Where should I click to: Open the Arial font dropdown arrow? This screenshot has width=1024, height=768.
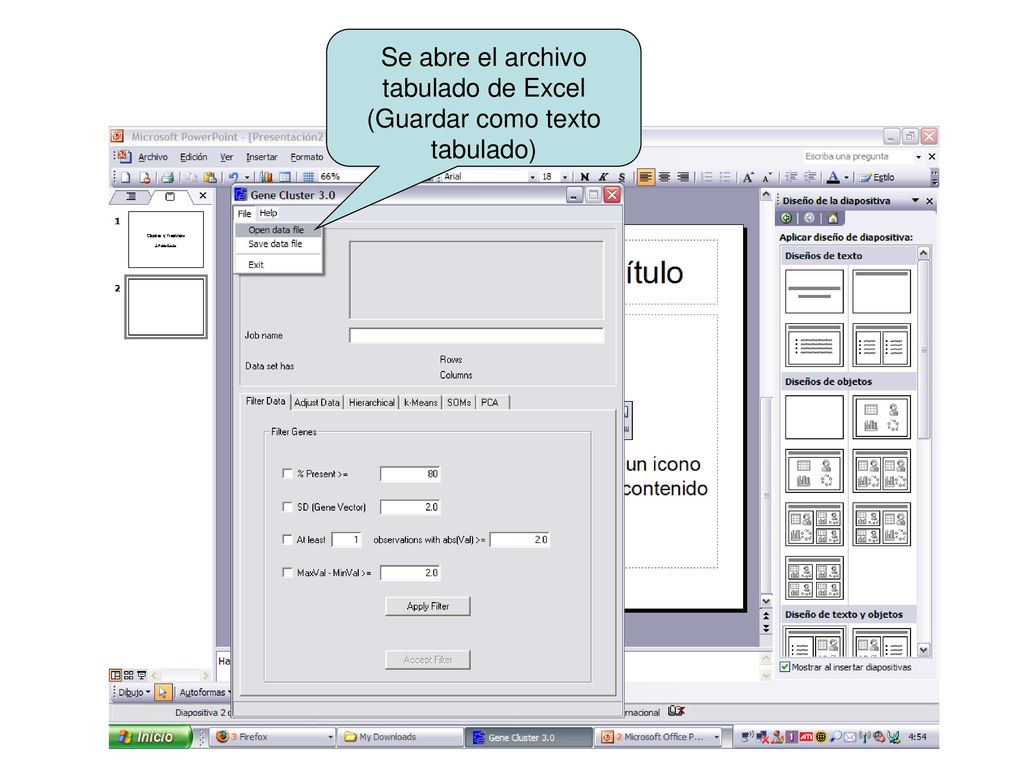pyautogui.click(x=532, y=177)
